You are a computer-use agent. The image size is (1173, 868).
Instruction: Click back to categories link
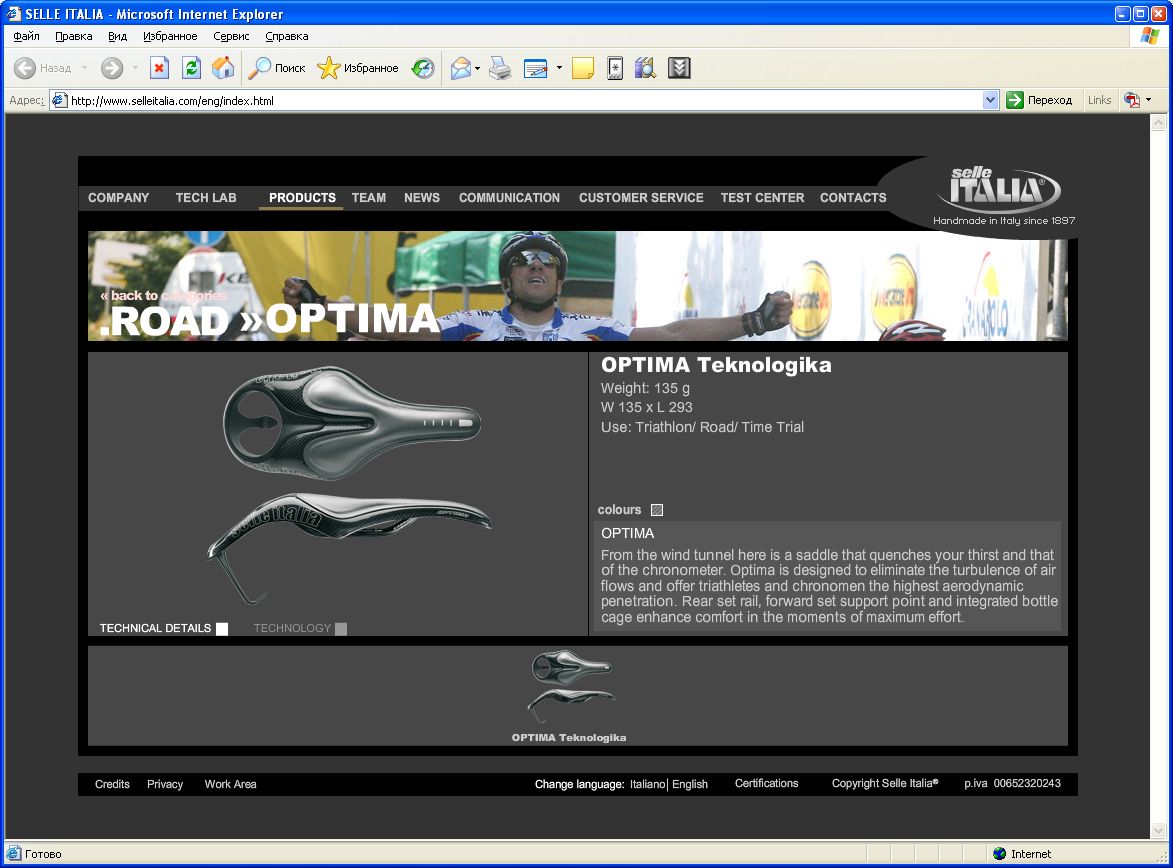coord(163,296)
